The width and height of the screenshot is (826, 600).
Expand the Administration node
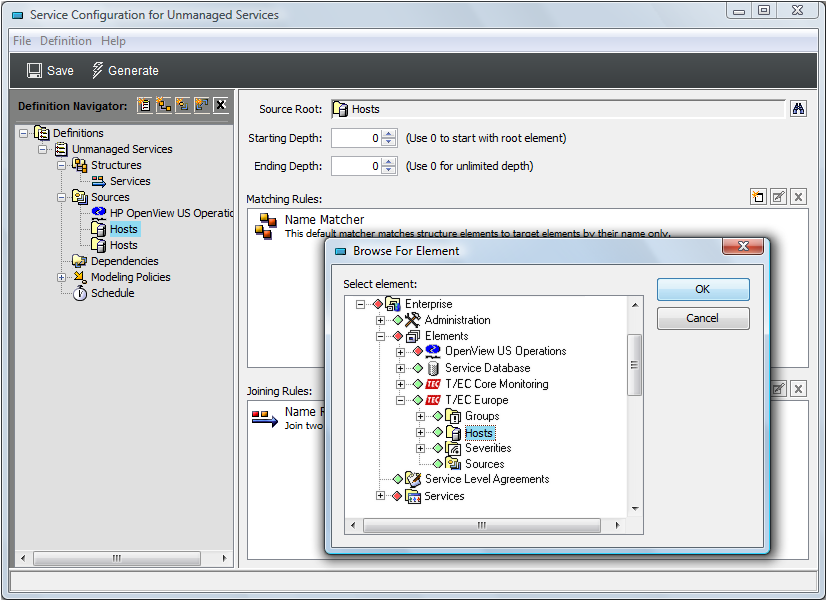380,320
